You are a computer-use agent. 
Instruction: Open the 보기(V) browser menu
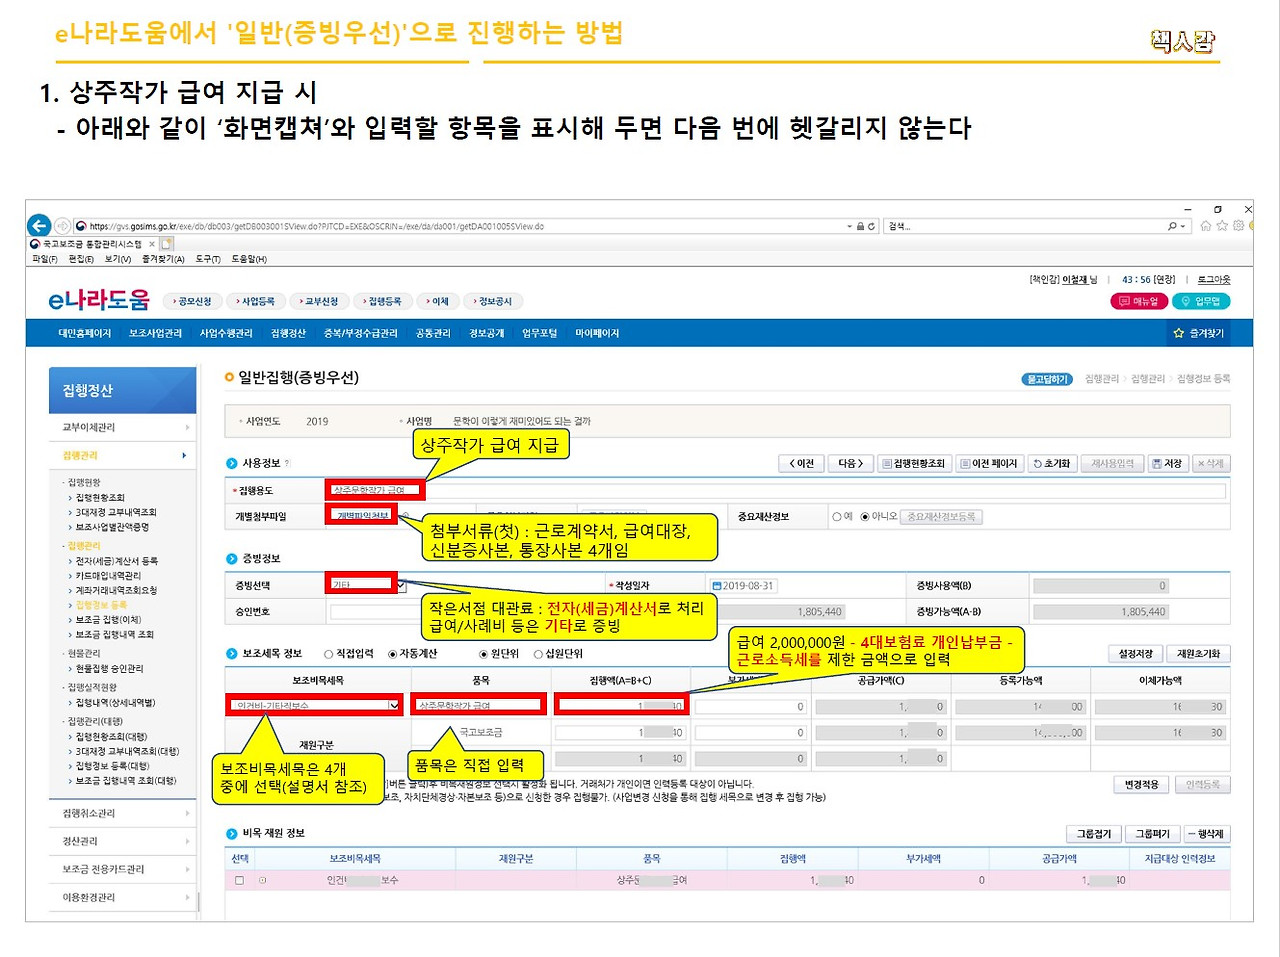pos(118,259)
